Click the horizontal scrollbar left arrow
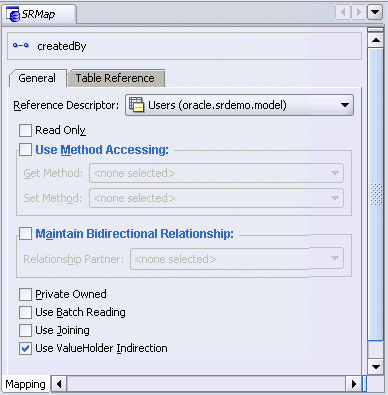Image resolution: width=388 pixels, height=395 pixels. point(59,384)
